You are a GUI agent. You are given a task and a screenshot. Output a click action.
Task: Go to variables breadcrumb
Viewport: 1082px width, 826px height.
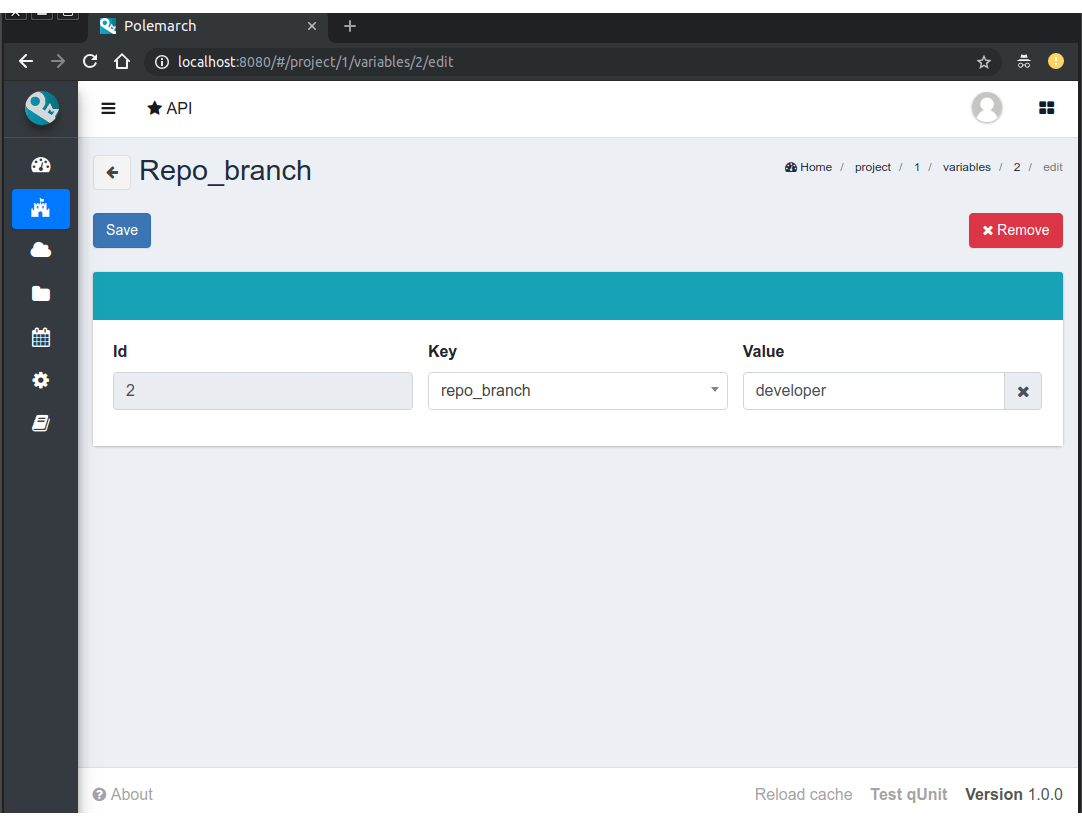[x=966, y=167]
